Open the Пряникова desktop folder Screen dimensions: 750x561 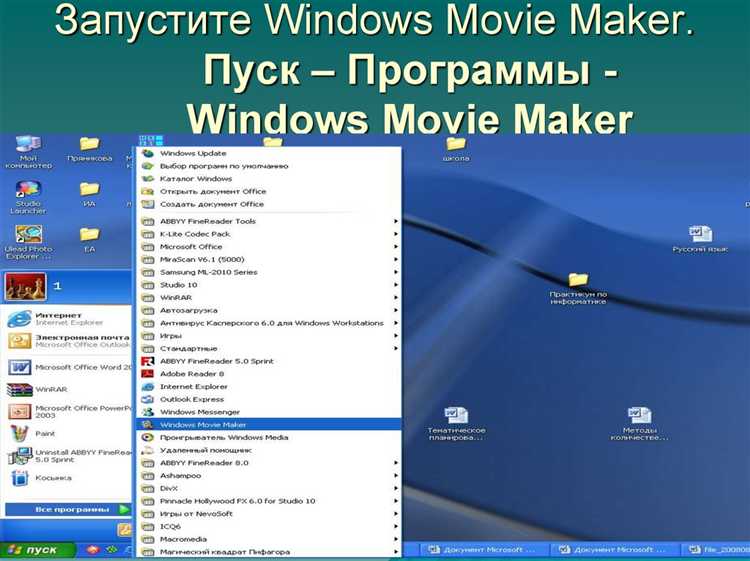pos(89,149)
